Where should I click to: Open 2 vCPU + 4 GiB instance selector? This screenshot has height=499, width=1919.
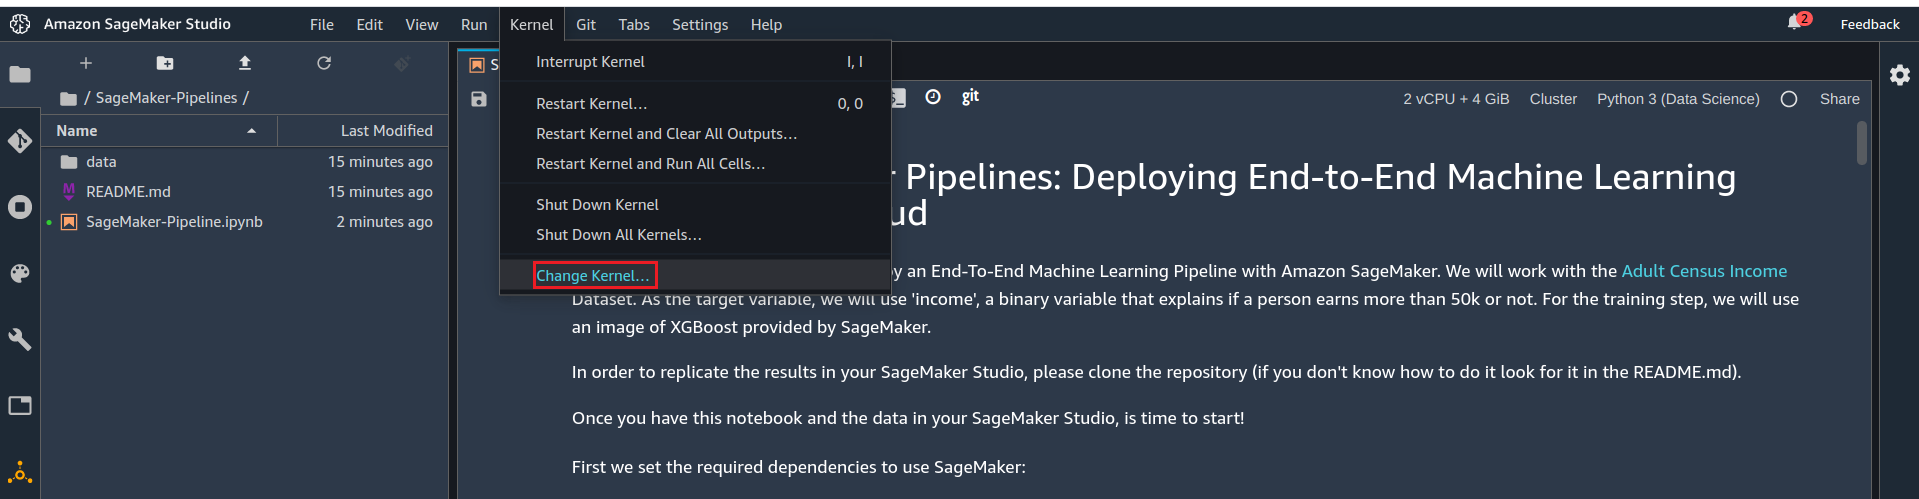coord(1455,99)
